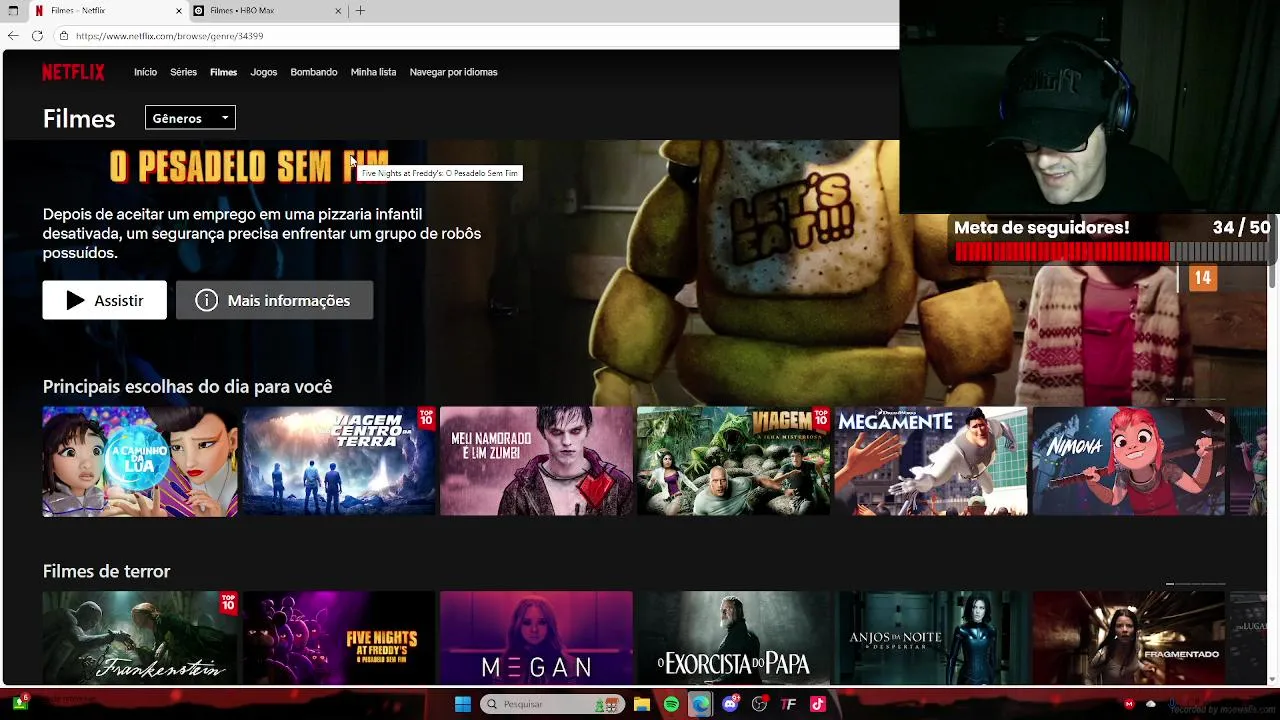The height and width of the screenshot is (720, 1280).
Task: Open Five Nights at Freddy's terror thumbnail
Action: coord(338,638)
